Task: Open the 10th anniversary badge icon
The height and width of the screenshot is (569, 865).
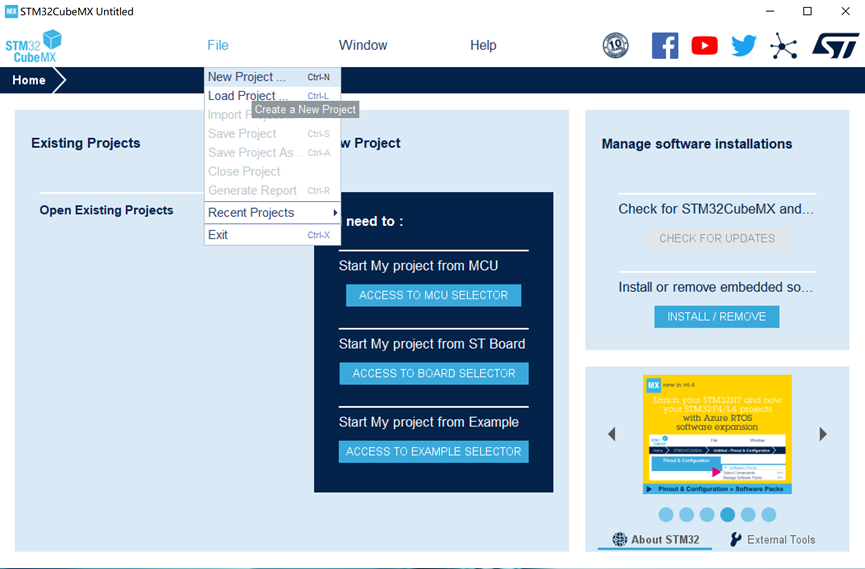Action: click(615, 45)
